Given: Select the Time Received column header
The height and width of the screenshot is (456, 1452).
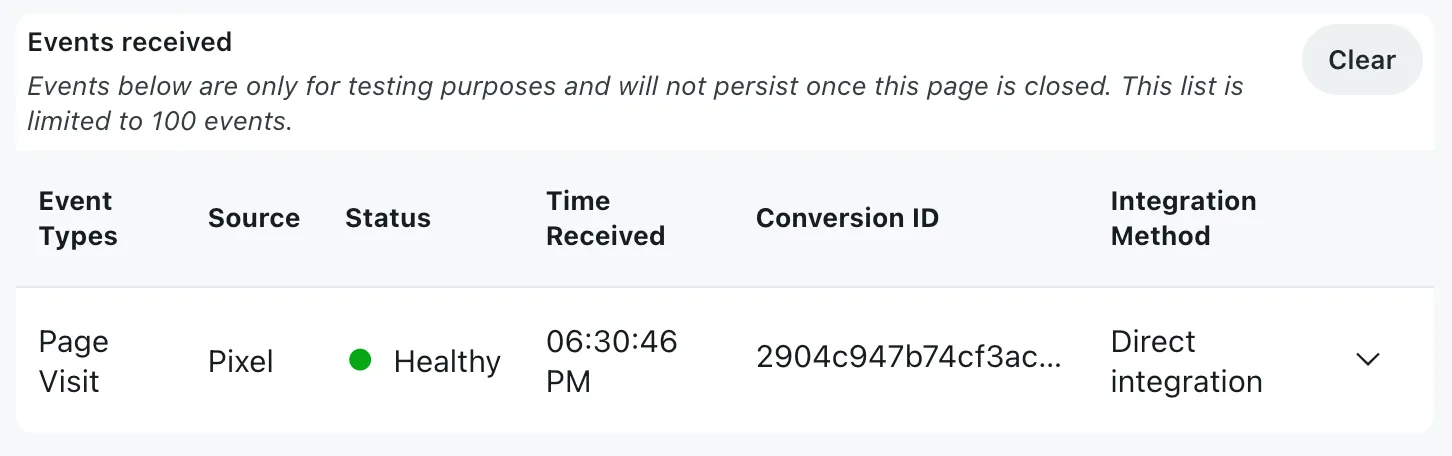Looking at the screenshot, I should tap(605, 219).
